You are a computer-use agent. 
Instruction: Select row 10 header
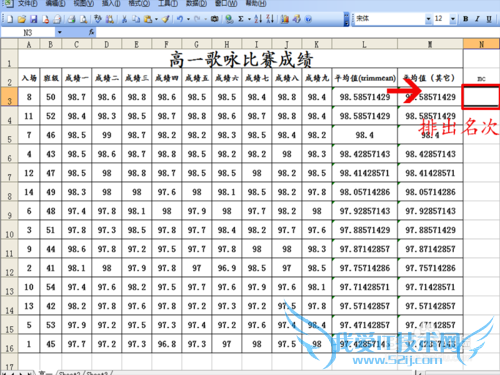pyautogui.click(x=9, y=230)
